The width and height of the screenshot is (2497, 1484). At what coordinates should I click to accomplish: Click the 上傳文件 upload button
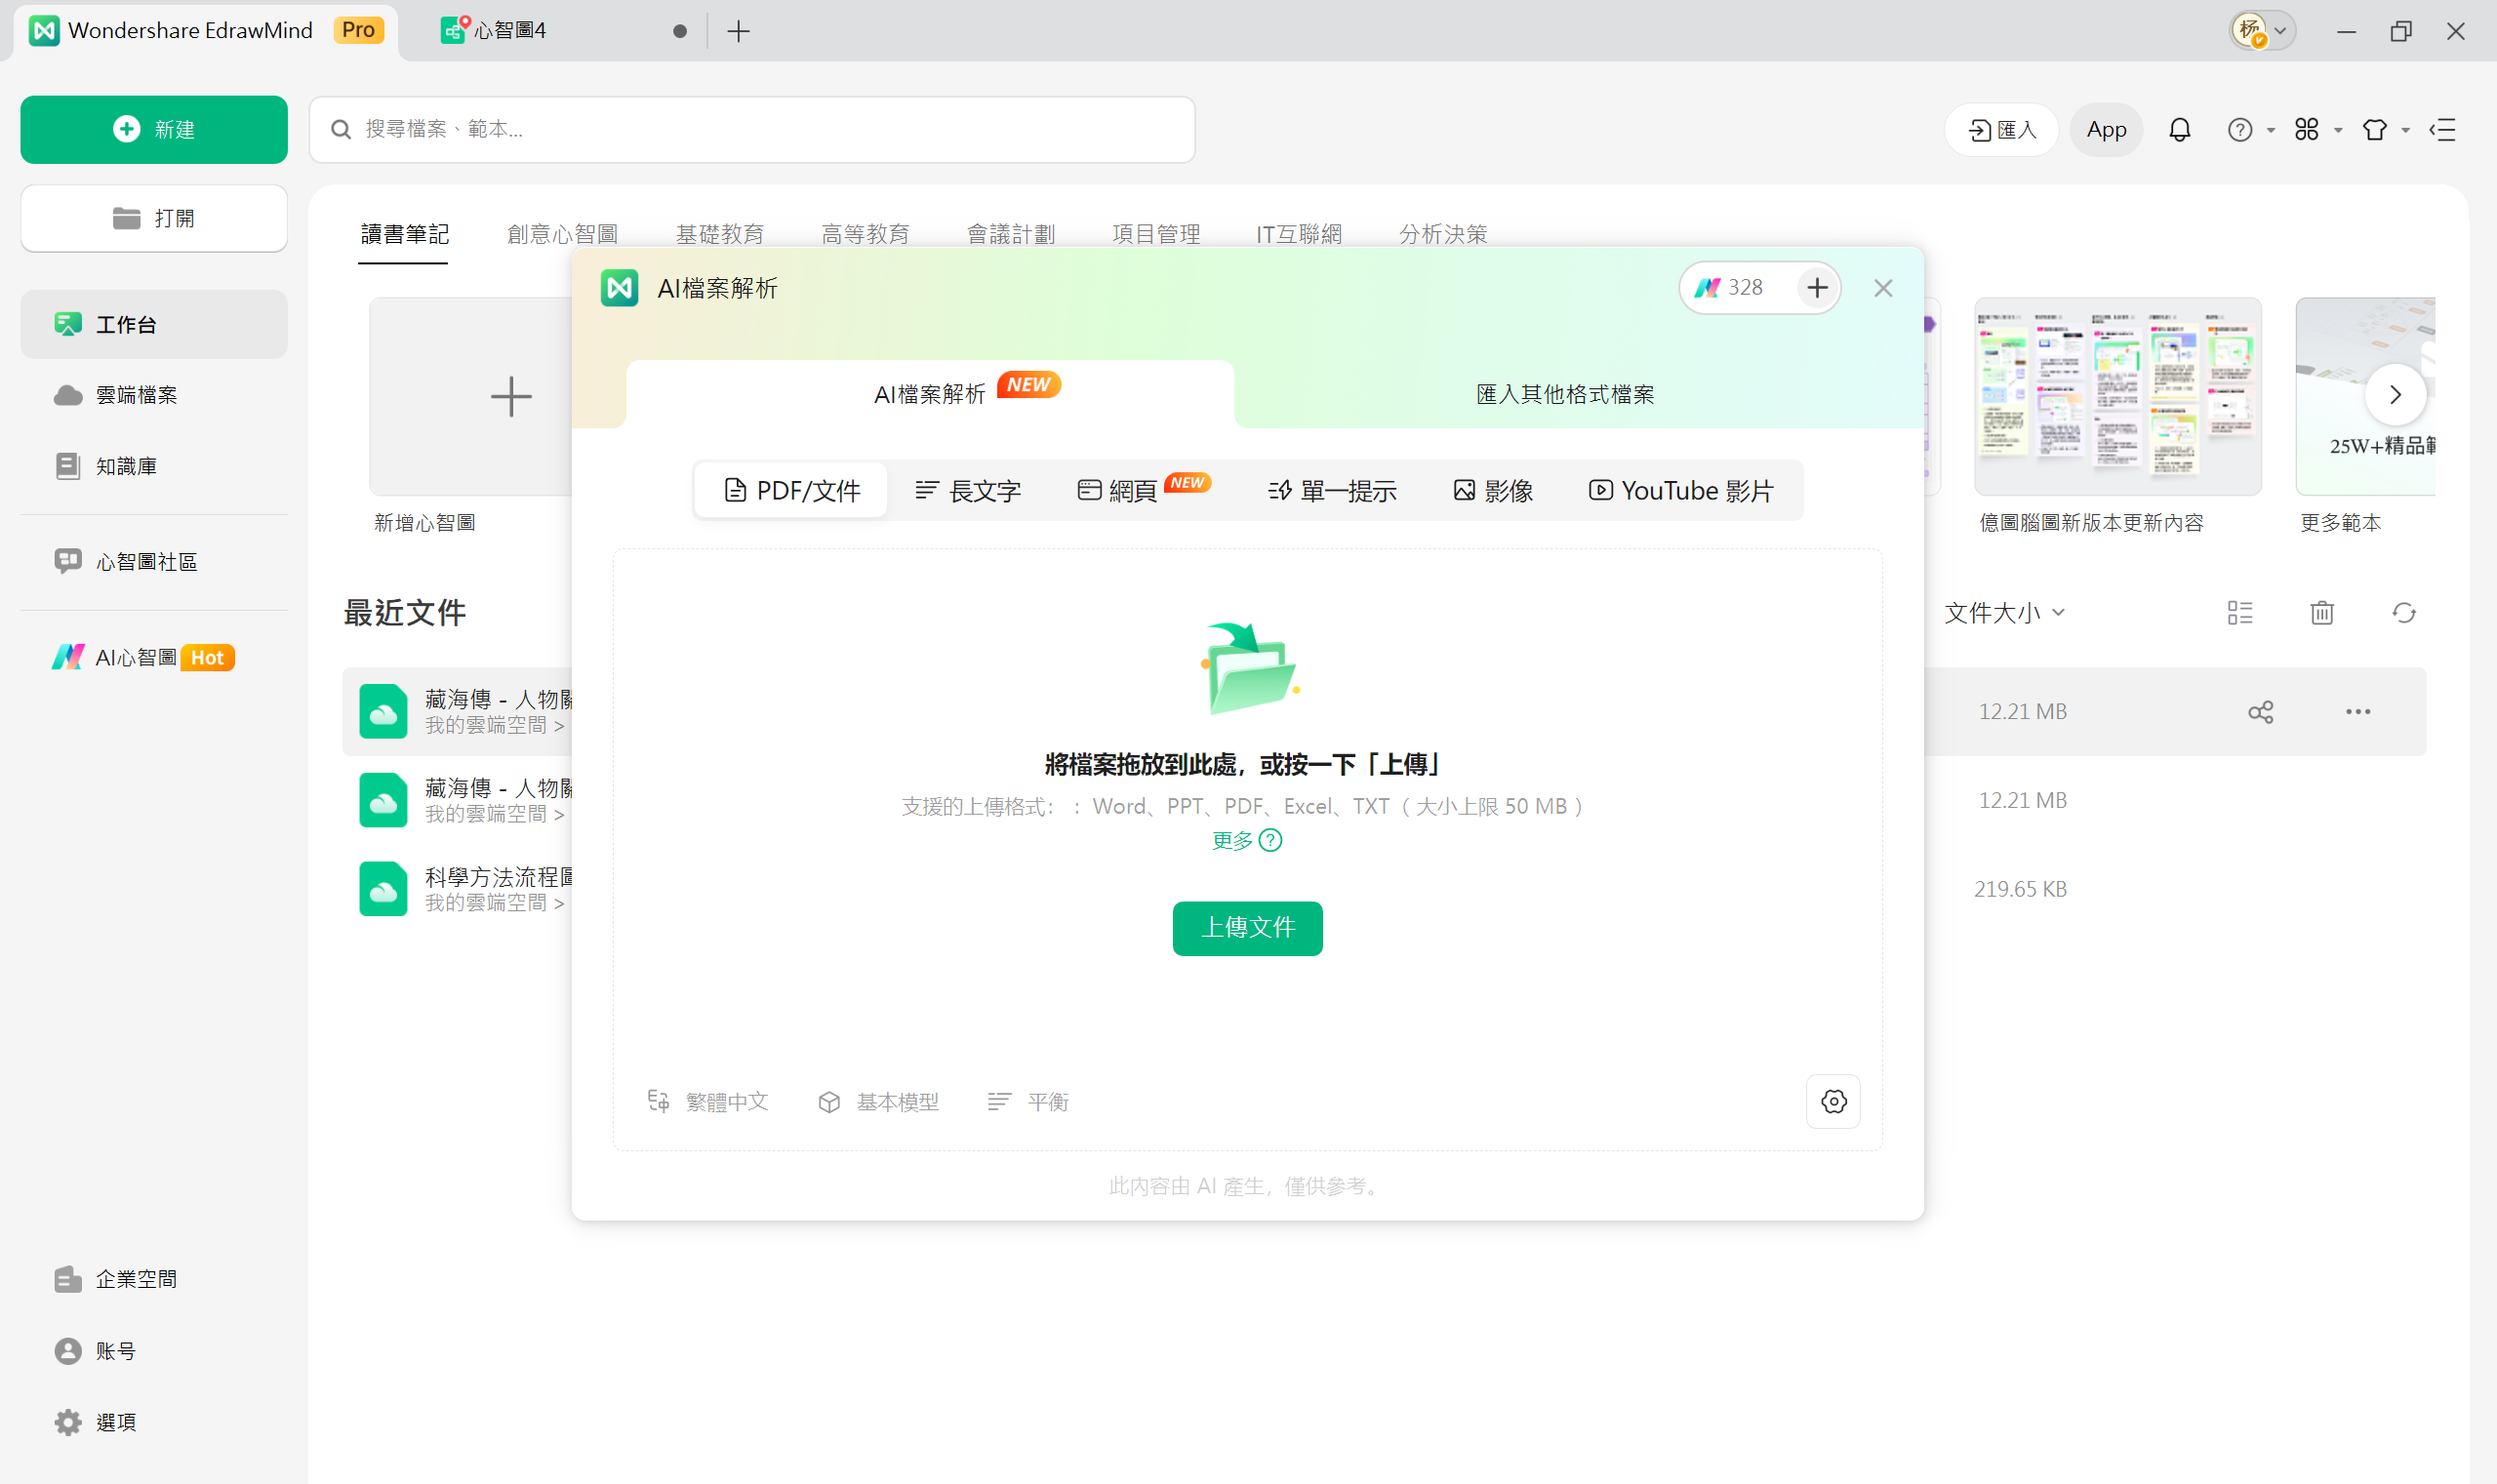pyautogui.click(x=1246, y=928)
